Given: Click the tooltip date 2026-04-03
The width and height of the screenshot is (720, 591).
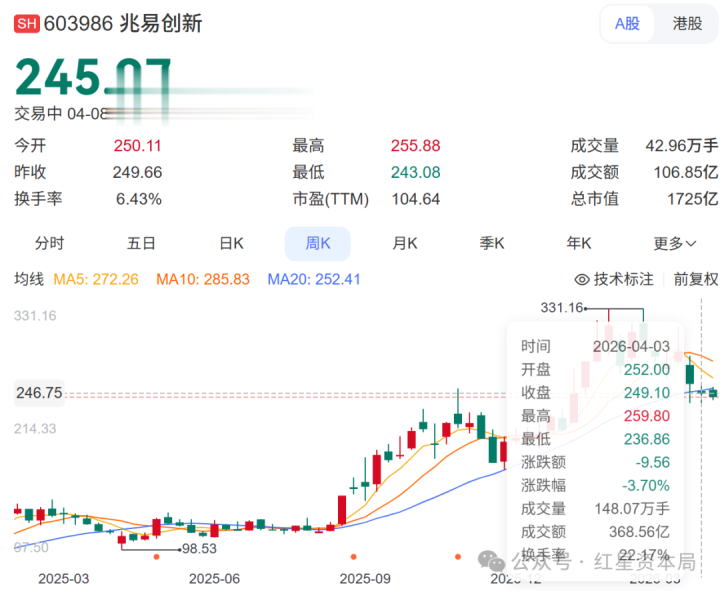Looking at the screenshot, I should click(x=631, y=346).
